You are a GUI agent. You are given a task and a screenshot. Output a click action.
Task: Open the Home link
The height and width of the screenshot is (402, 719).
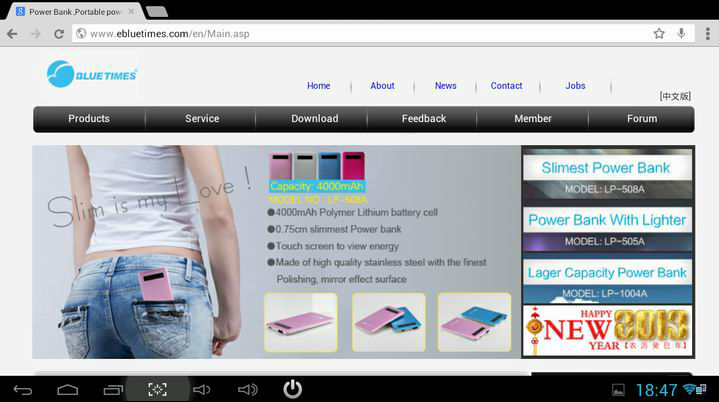319,86
